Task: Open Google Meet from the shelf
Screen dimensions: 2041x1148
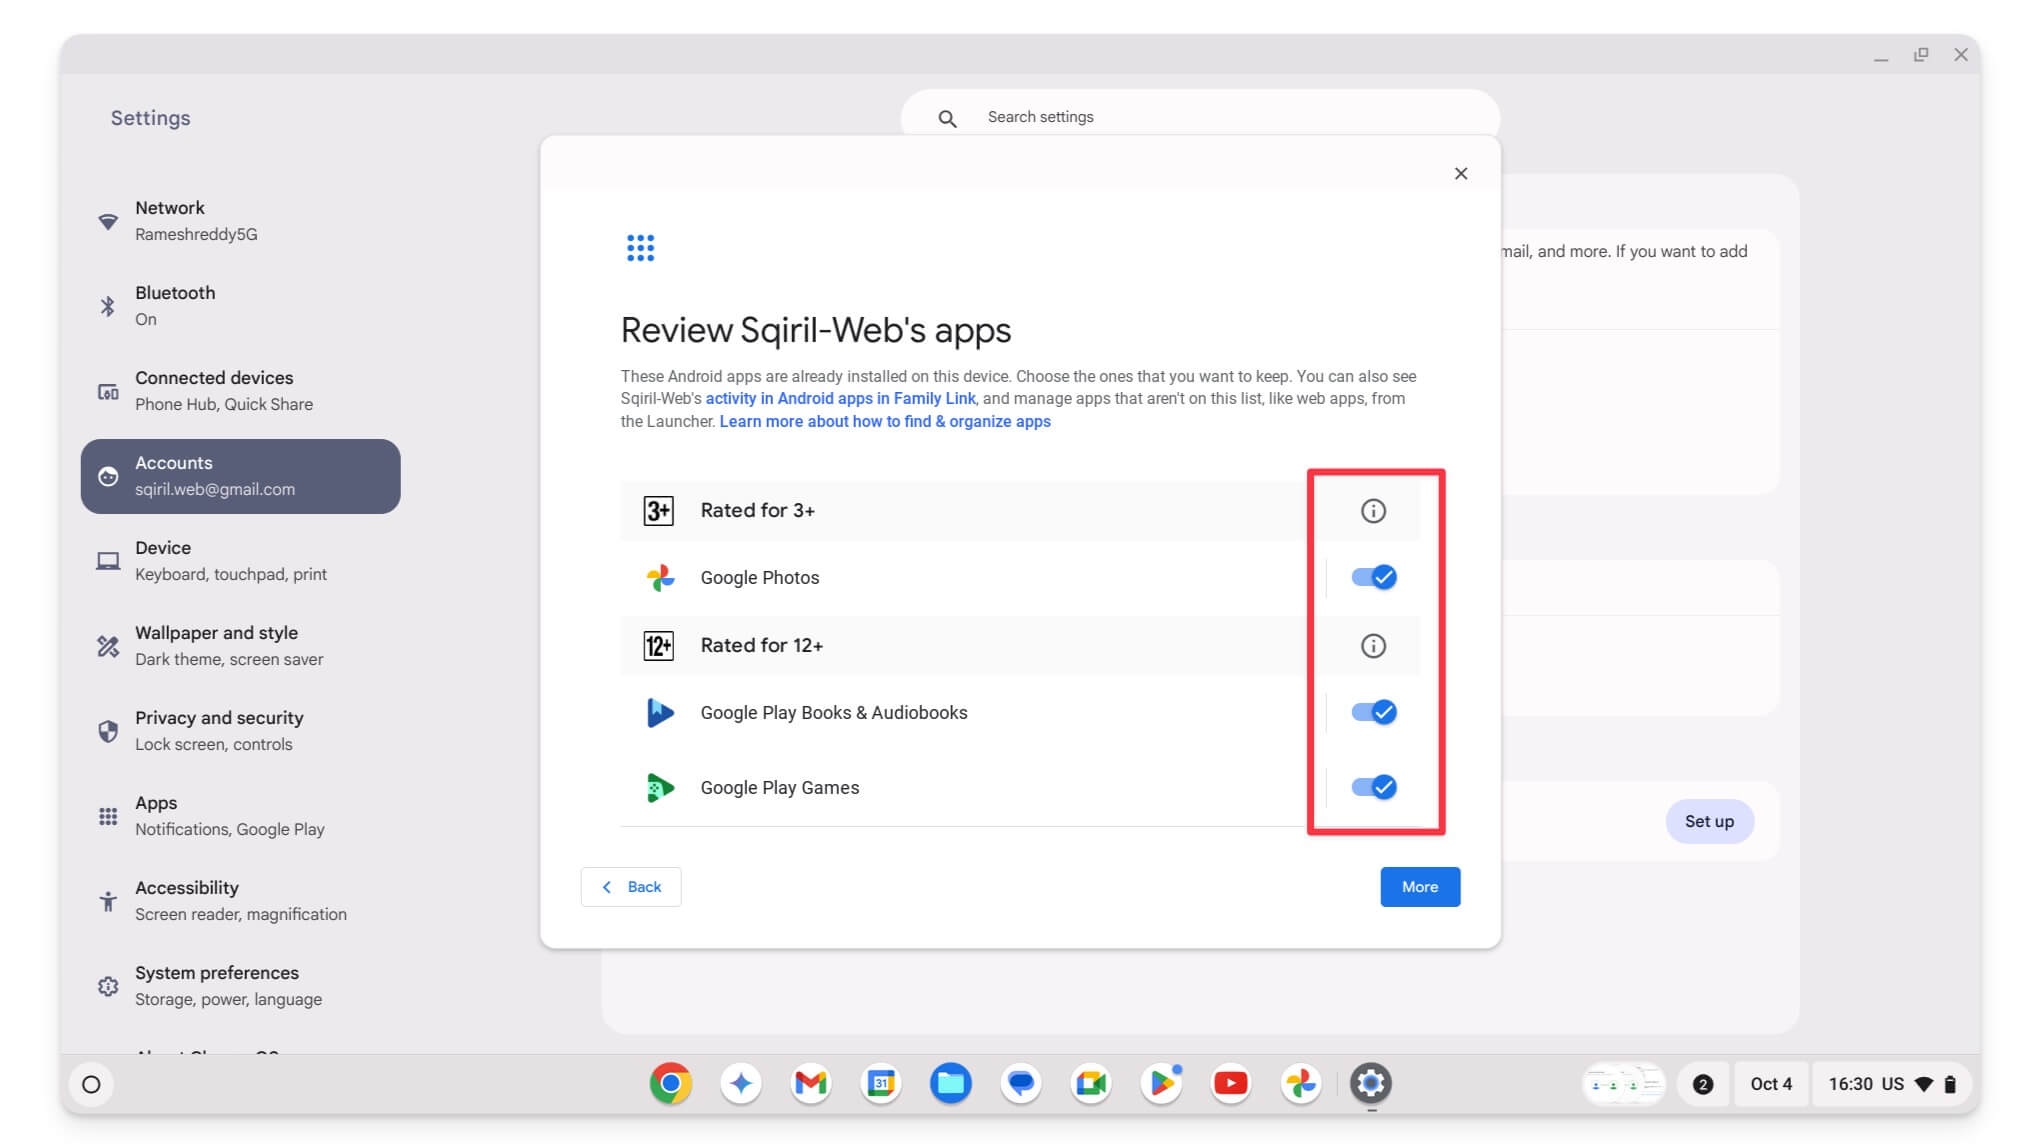Action: tap(1091, 1083)
